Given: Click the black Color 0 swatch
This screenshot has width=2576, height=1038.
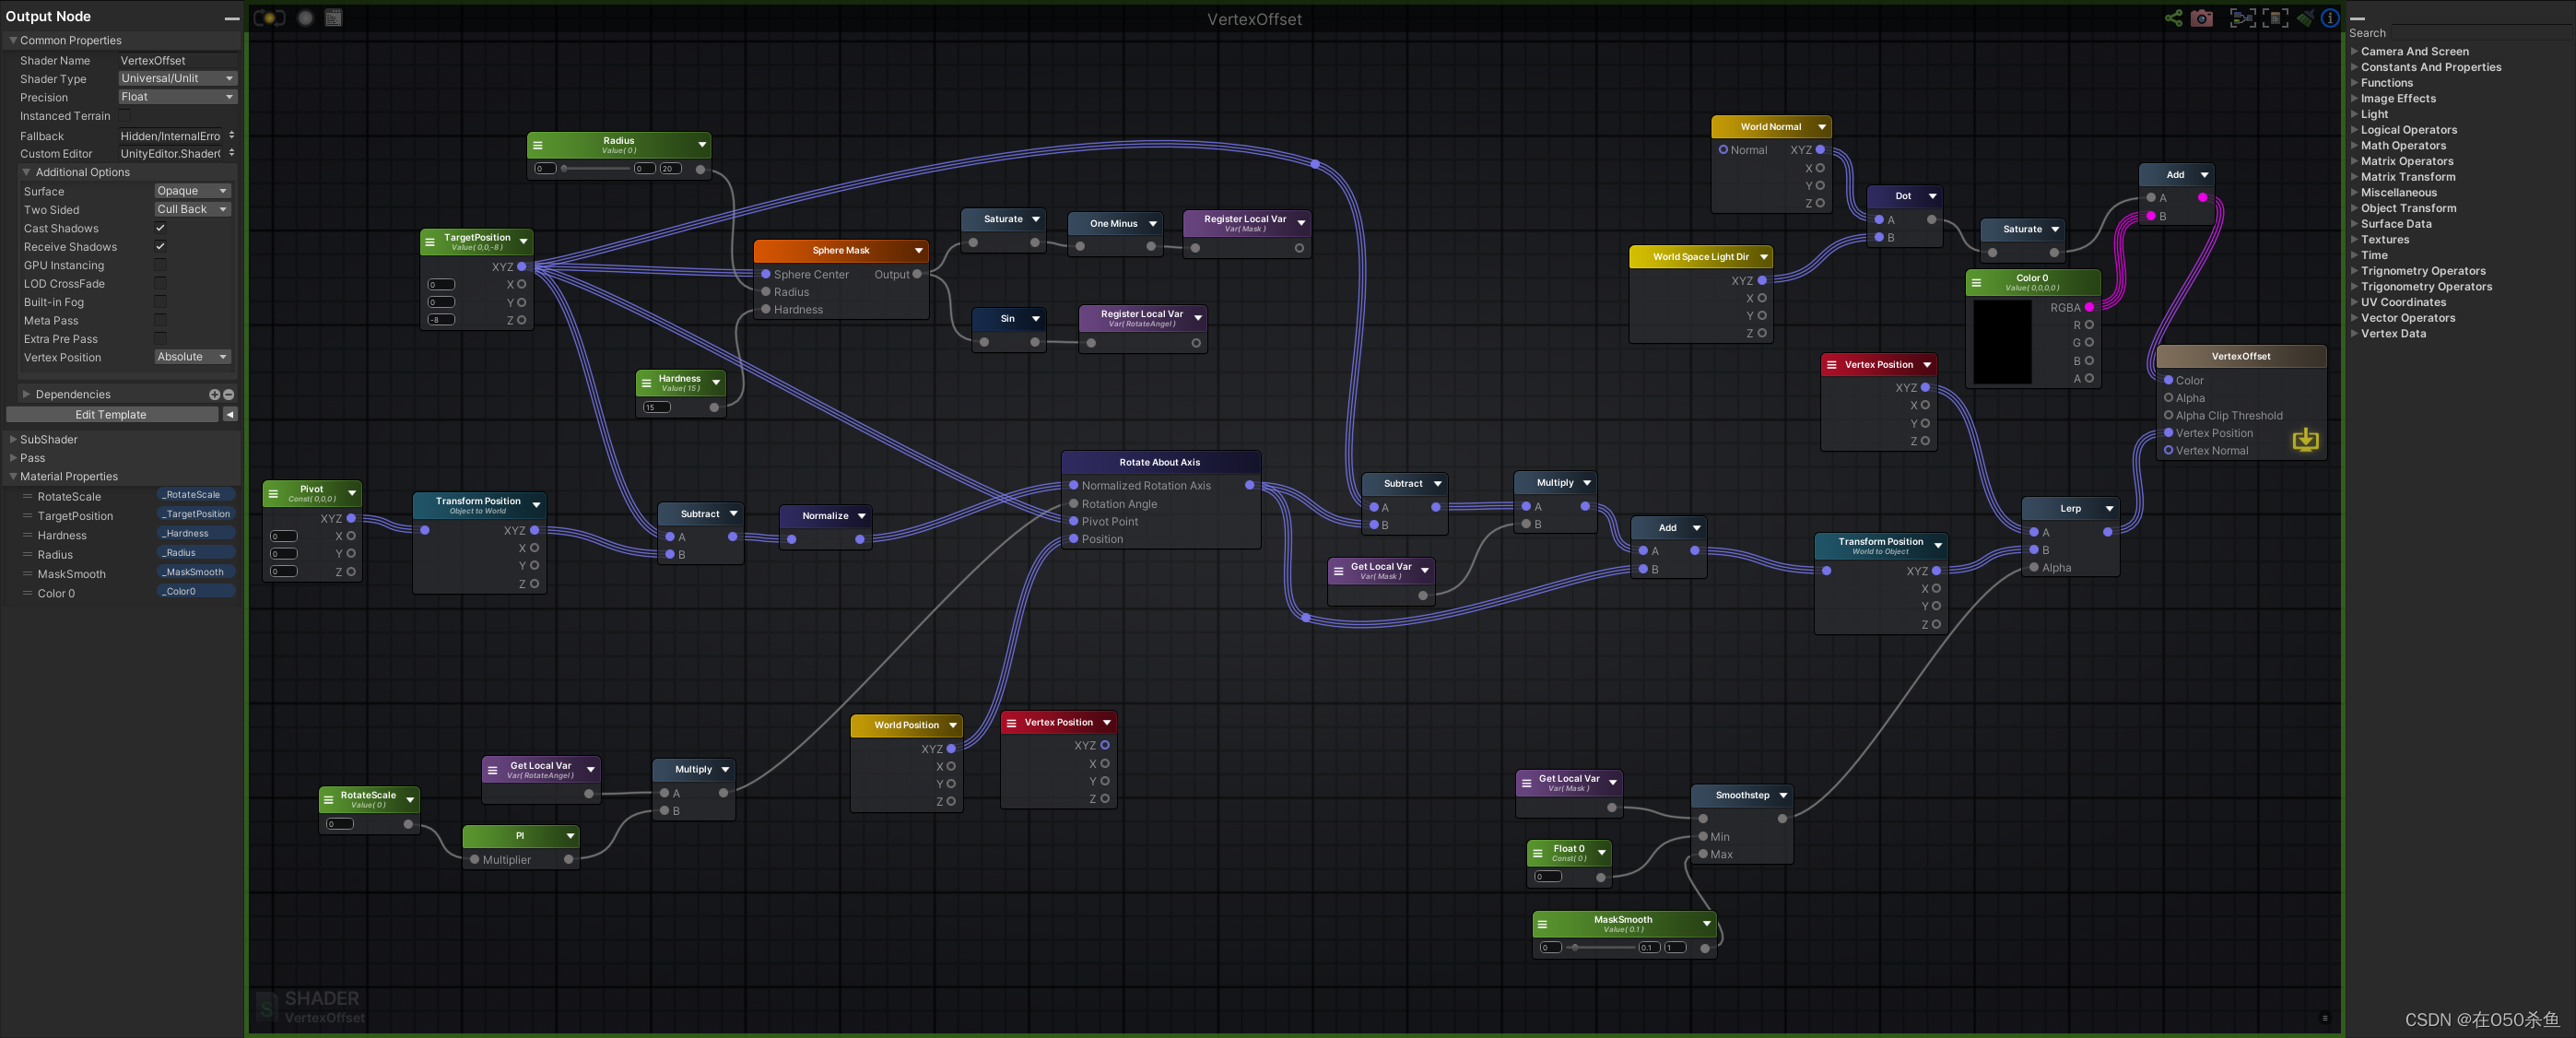Looking at the screenshot, I should pos(2002,341).
